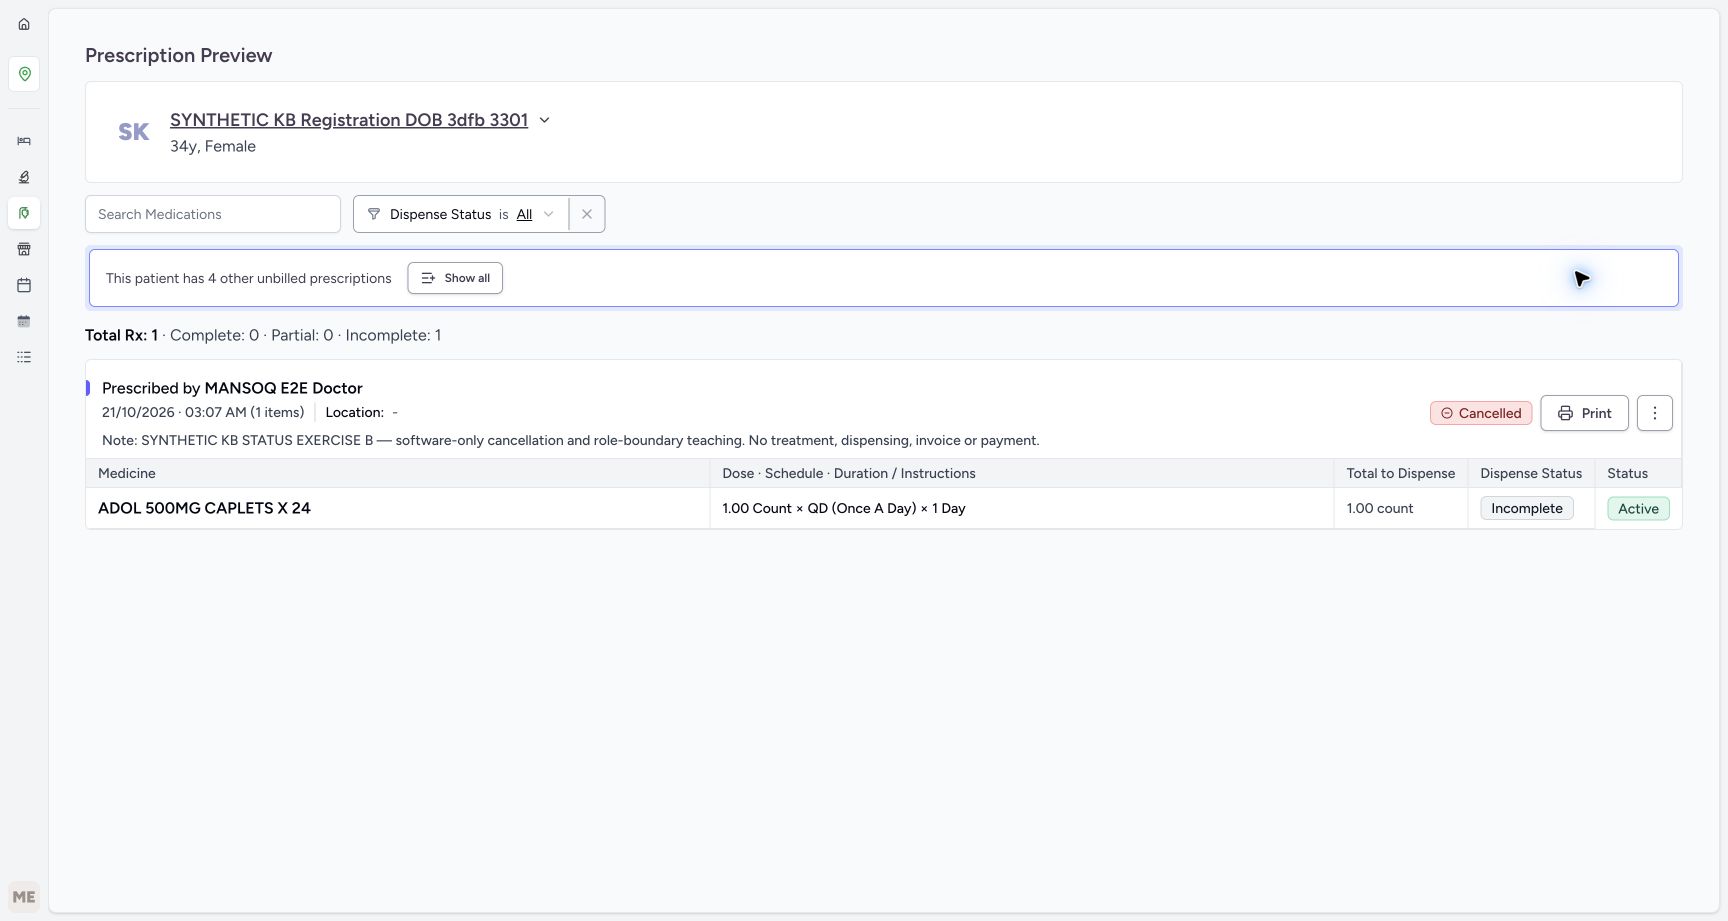Viewport: 1728px width, 921px height.
Task: Open the list sidebar icon
Action: 24,357
